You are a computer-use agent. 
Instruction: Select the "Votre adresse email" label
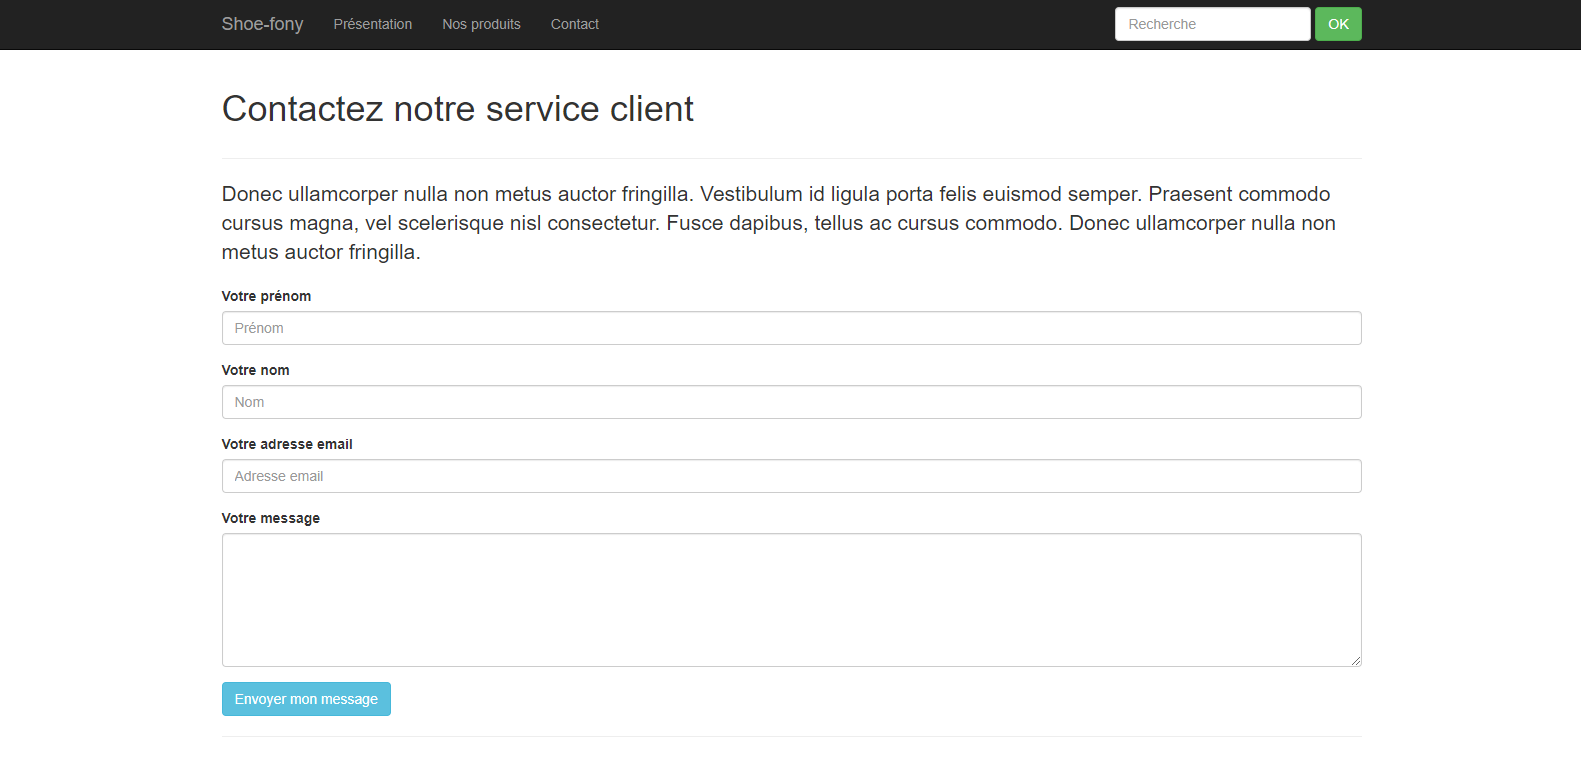click(287, 444)
